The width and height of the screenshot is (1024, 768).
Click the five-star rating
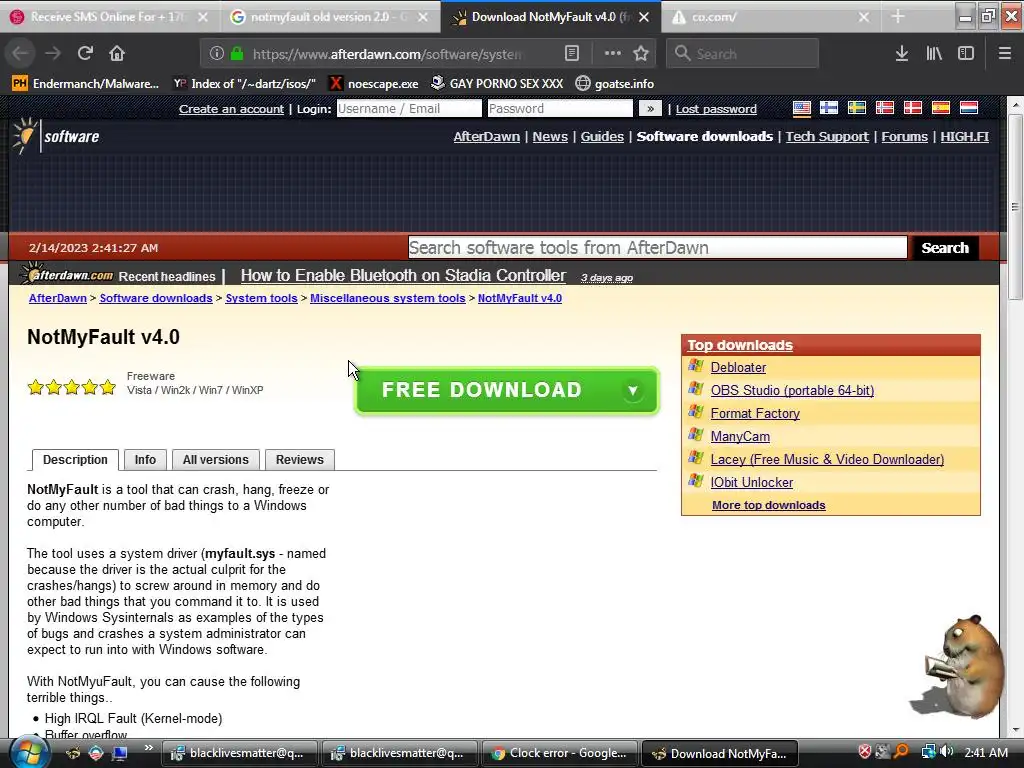pyautogui.click(x=72, y=388)
